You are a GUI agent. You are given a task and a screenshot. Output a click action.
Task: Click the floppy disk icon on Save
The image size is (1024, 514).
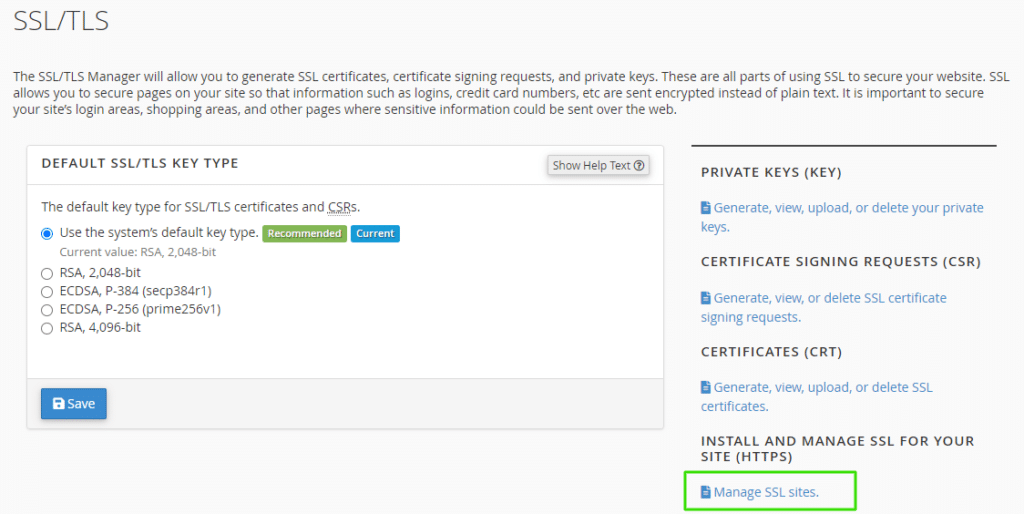pos(59,404)
